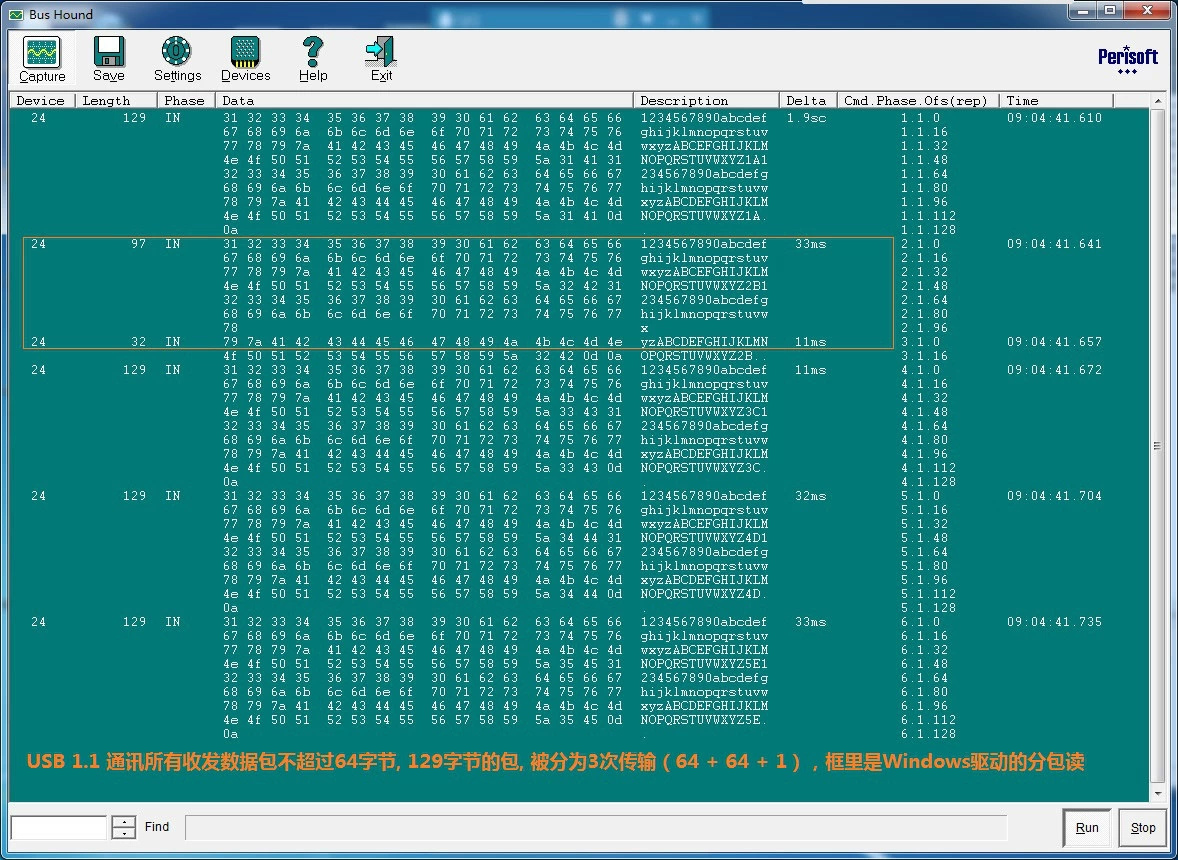The width and height of the screenshot is (1178, 860).
Task: Click the delta value 1.9sc
Action: [806, 118]
